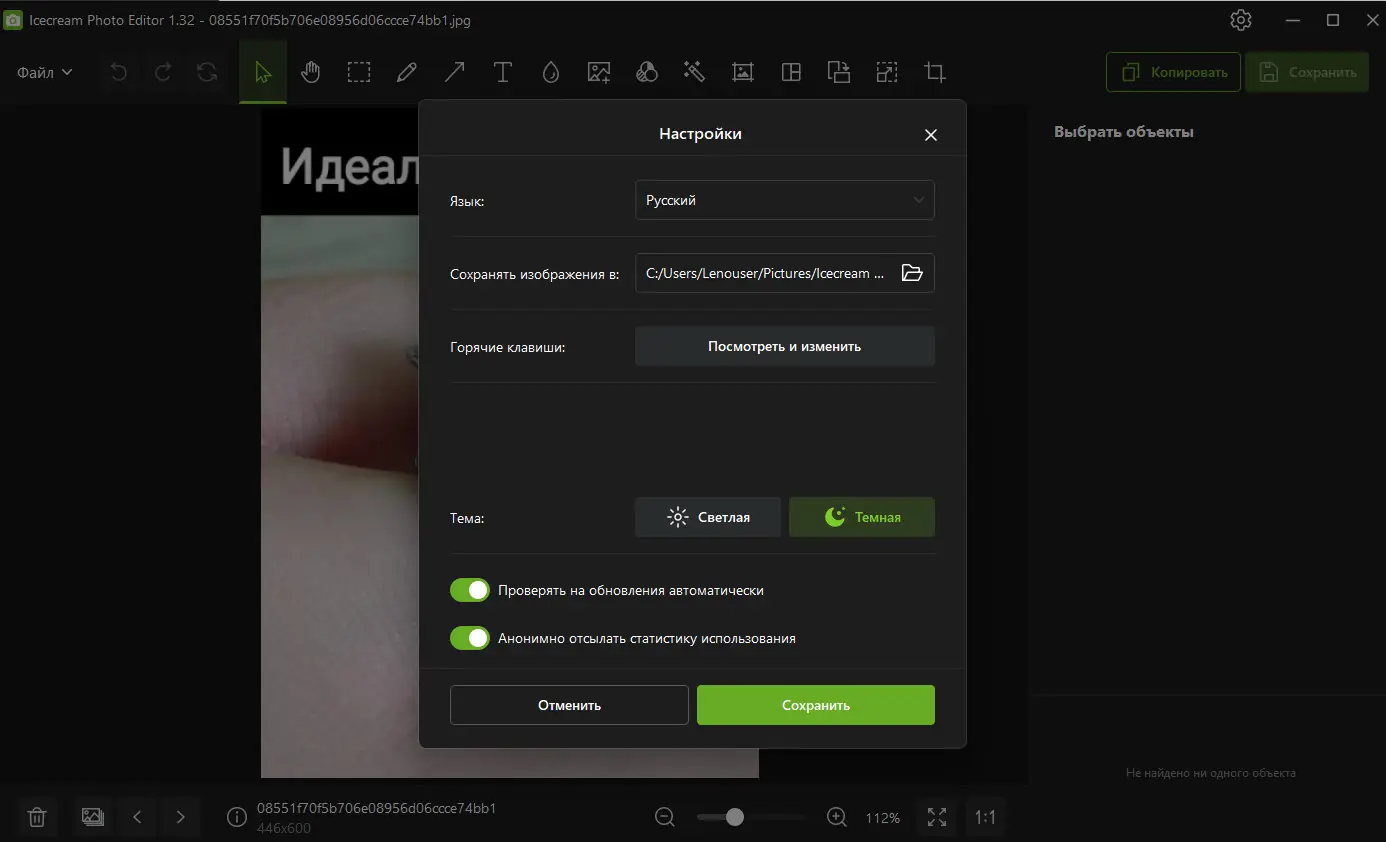The width and height of the screenshot is (1386, 842).
Task: Open the image gallery icon
Action: point(92,817)
